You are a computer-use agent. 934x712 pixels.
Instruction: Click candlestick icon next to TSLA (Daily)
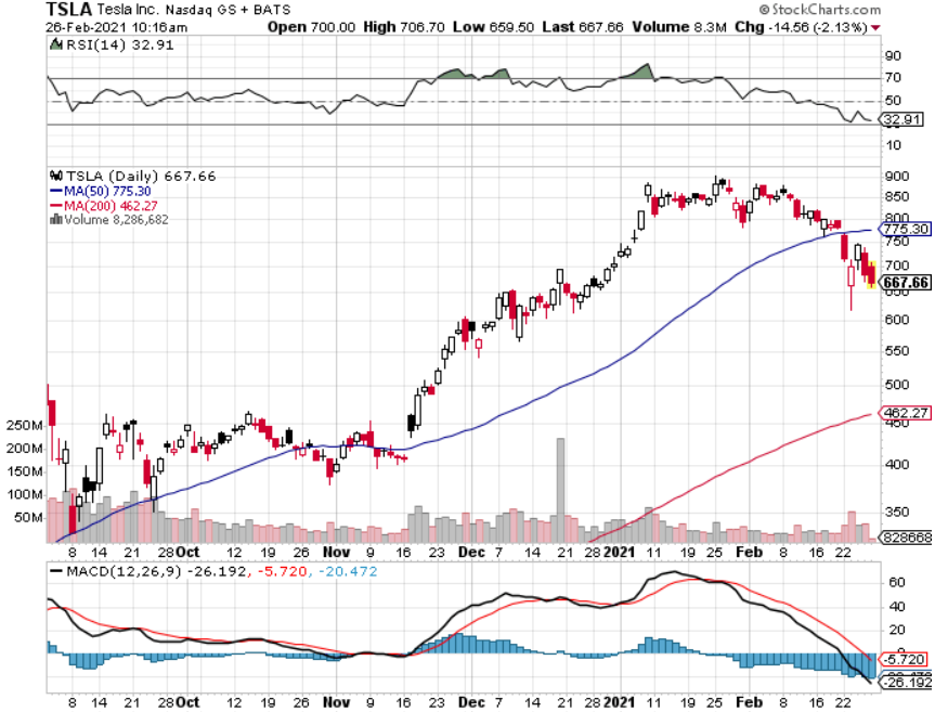[54, 174]
